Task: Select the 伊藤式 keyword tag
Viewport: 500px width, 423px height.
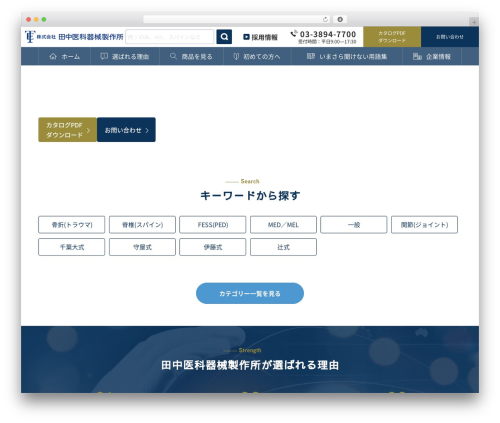Action: pos(213,247)
